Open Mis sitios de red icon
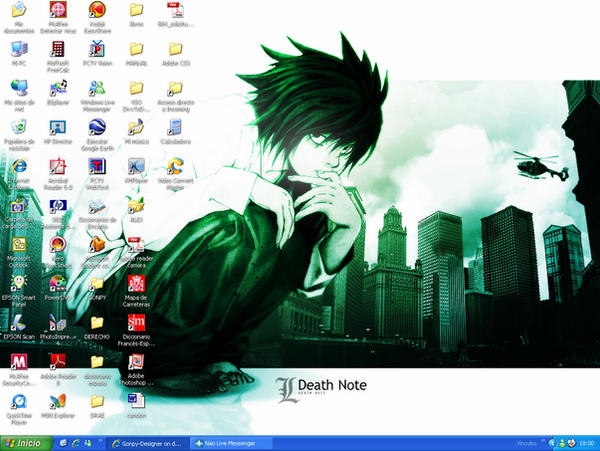Screen dimensions: 600x451 tap(19, 96)
